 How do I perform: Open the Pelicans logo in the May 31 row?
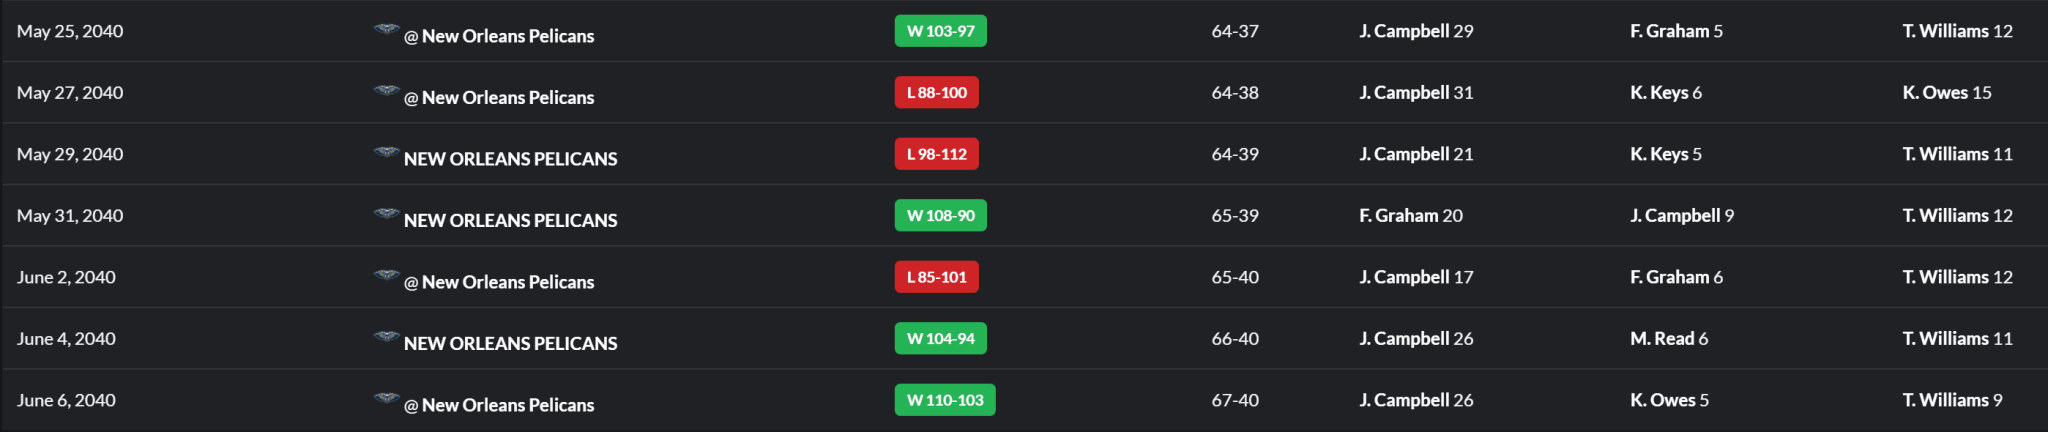[386, 214]
